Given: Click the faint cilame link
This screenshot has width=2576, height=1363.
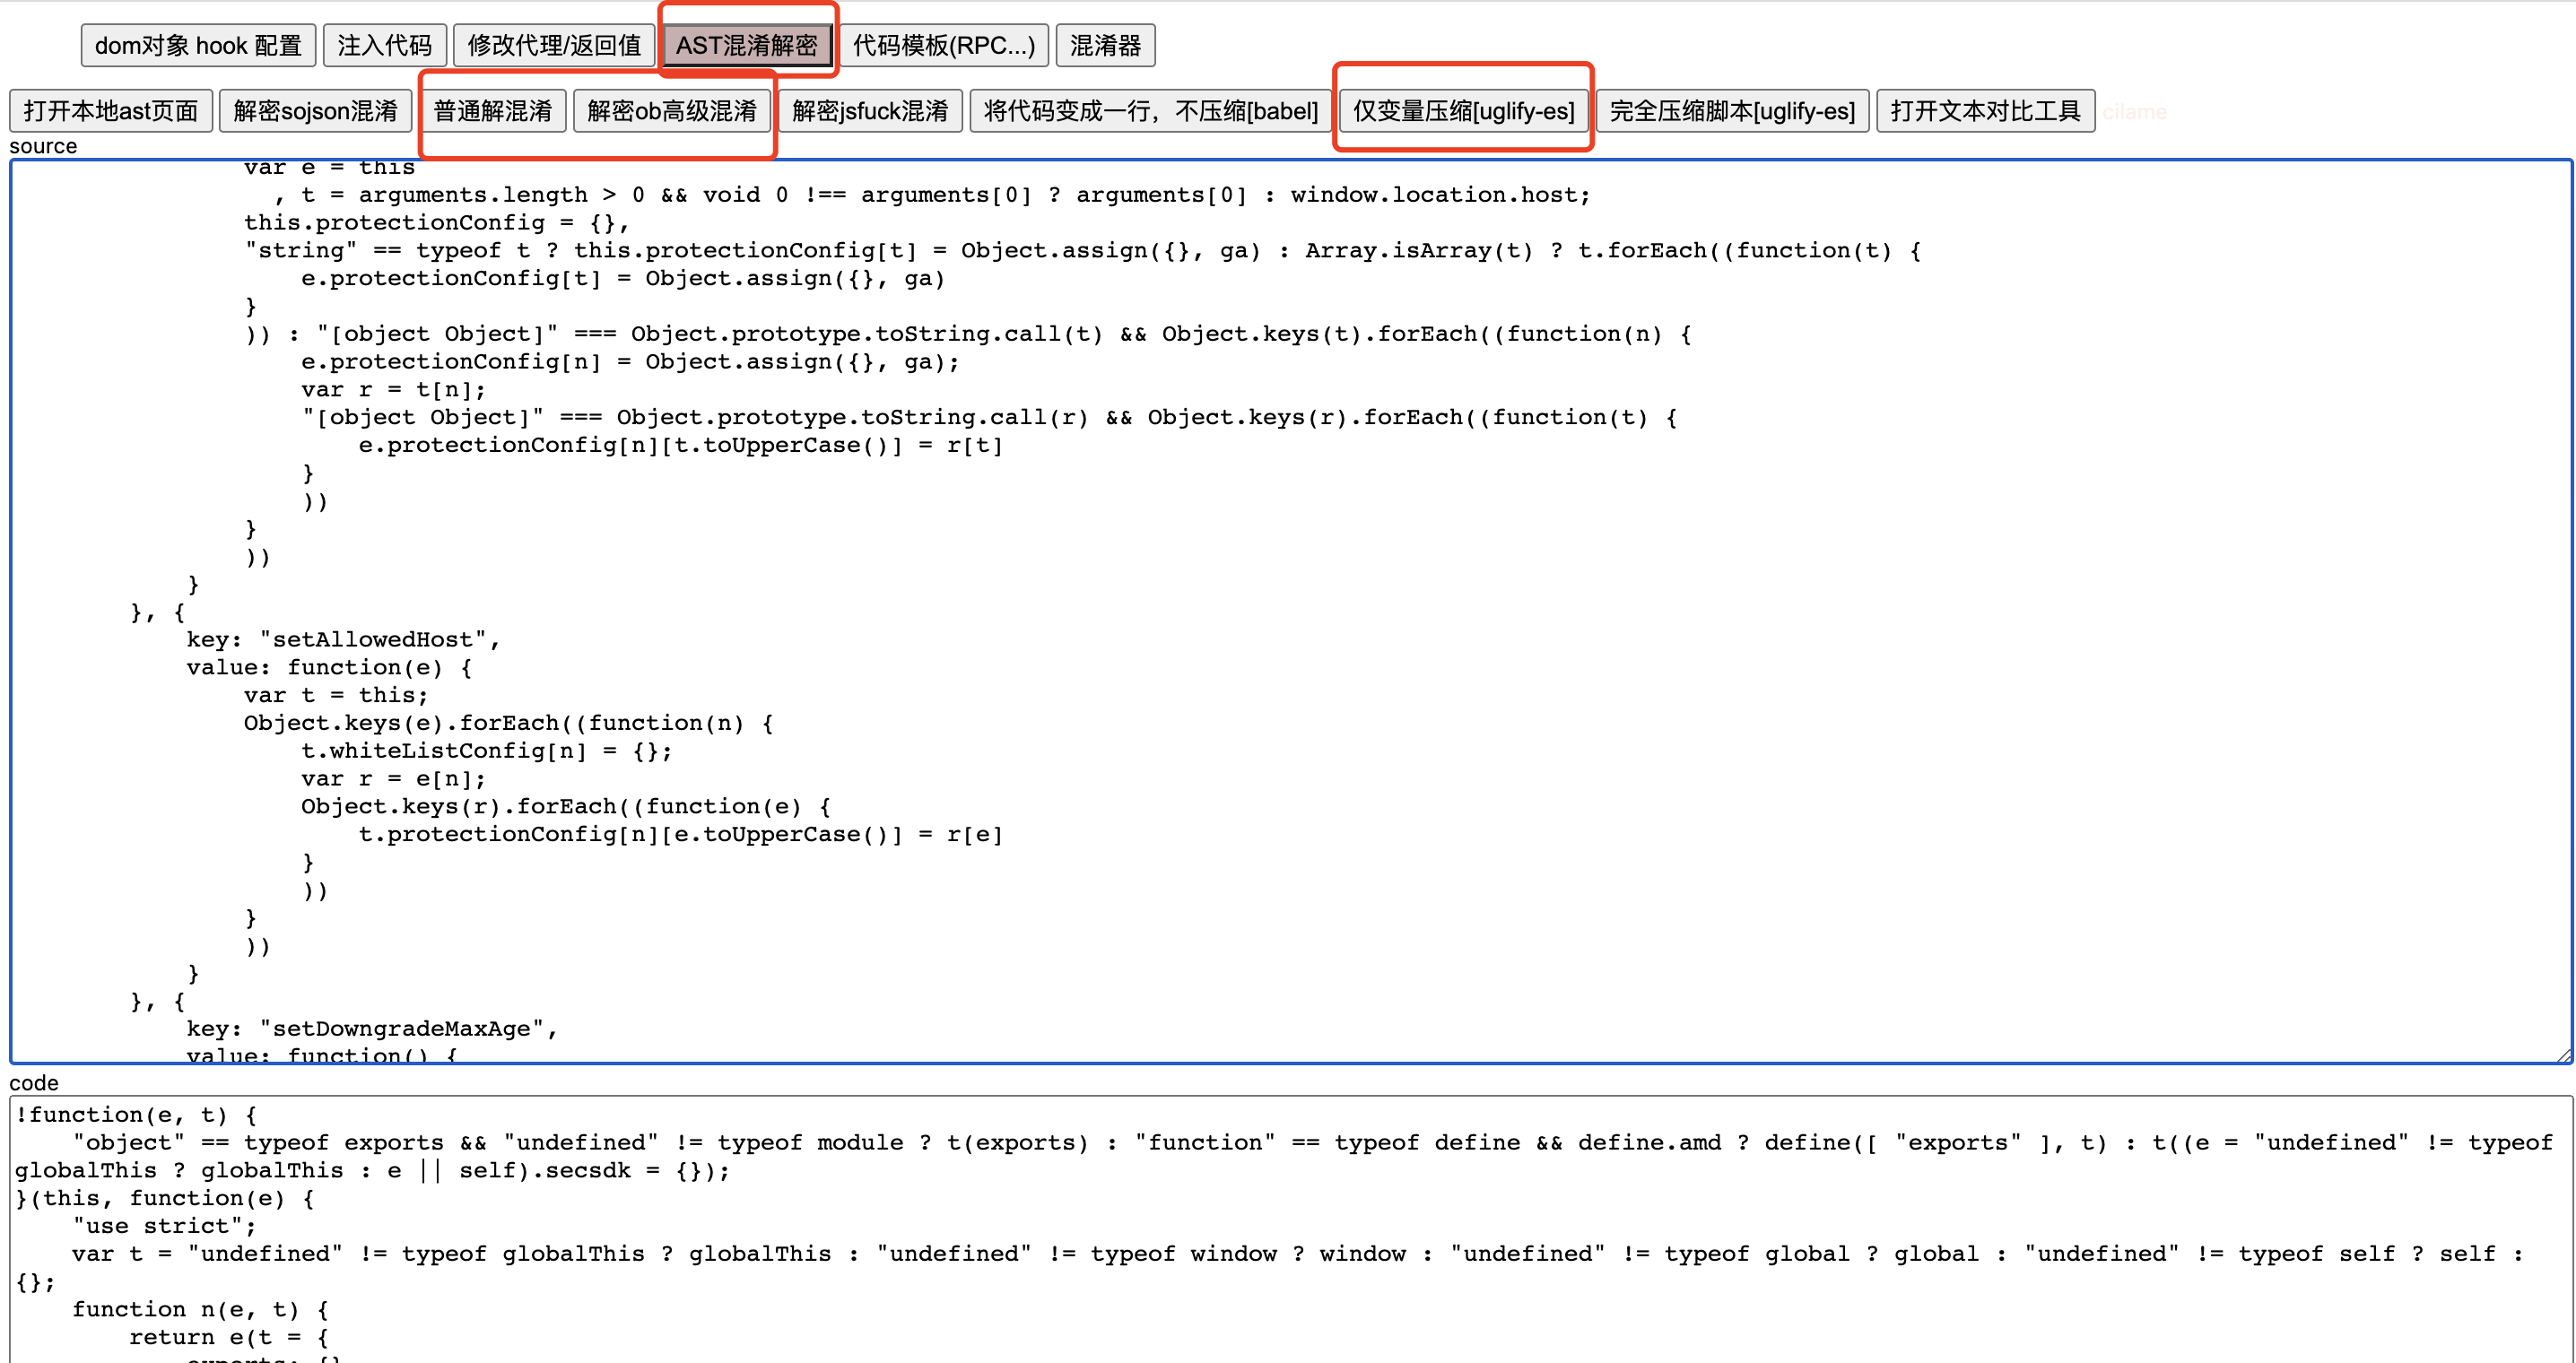Looking at the screenshot, I should point(2134,112).
